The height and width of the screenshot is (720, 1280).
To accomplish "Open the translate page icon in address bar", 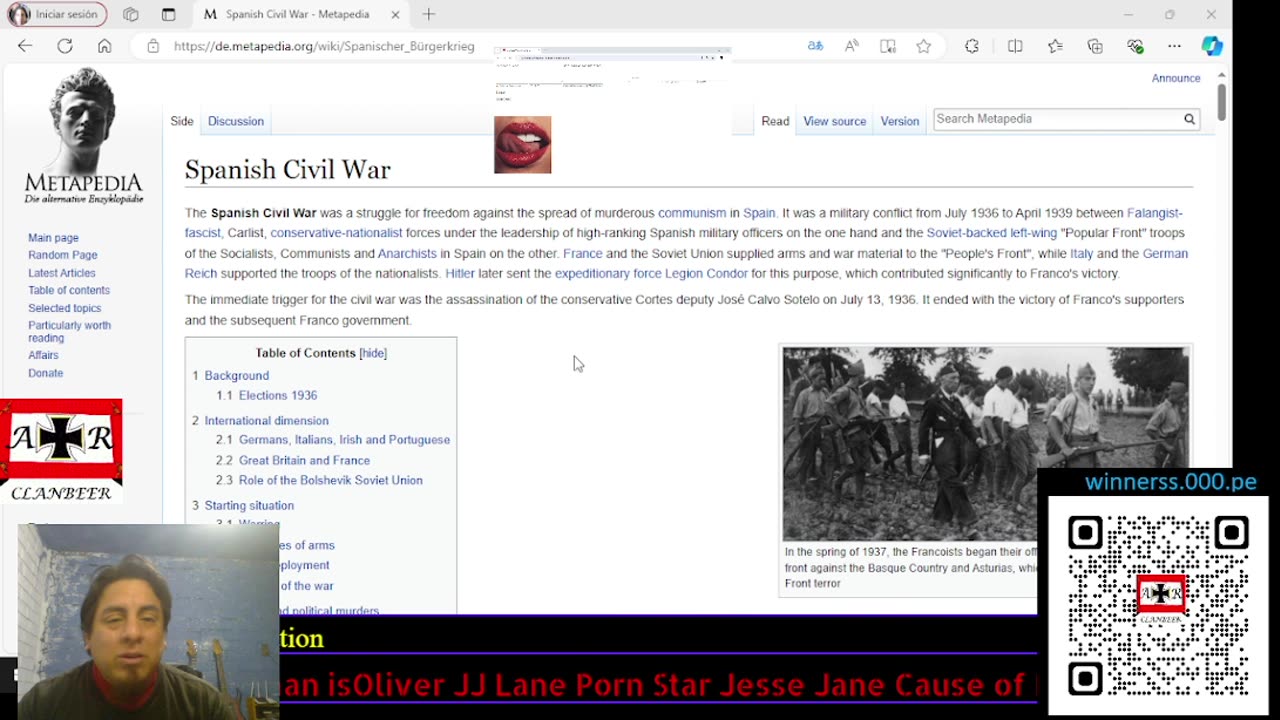I will tap(815, 46).
